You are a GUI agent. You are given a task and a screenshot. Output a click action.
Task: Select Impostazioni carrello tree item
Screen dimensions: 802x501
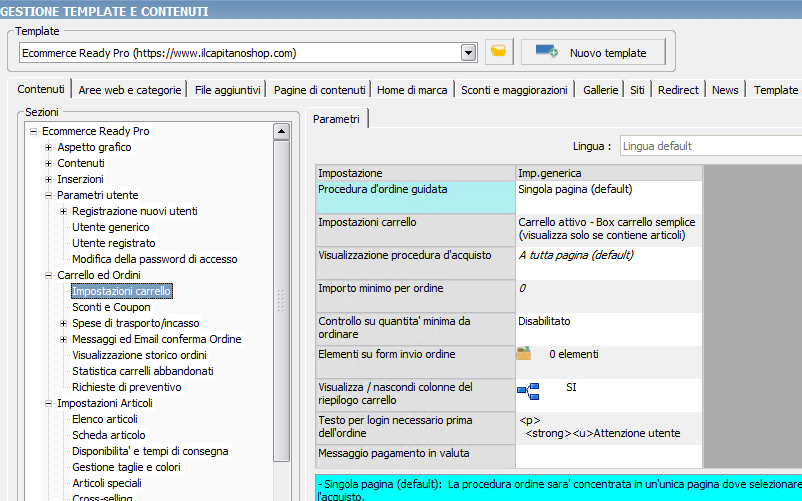[x=122, y=291]
